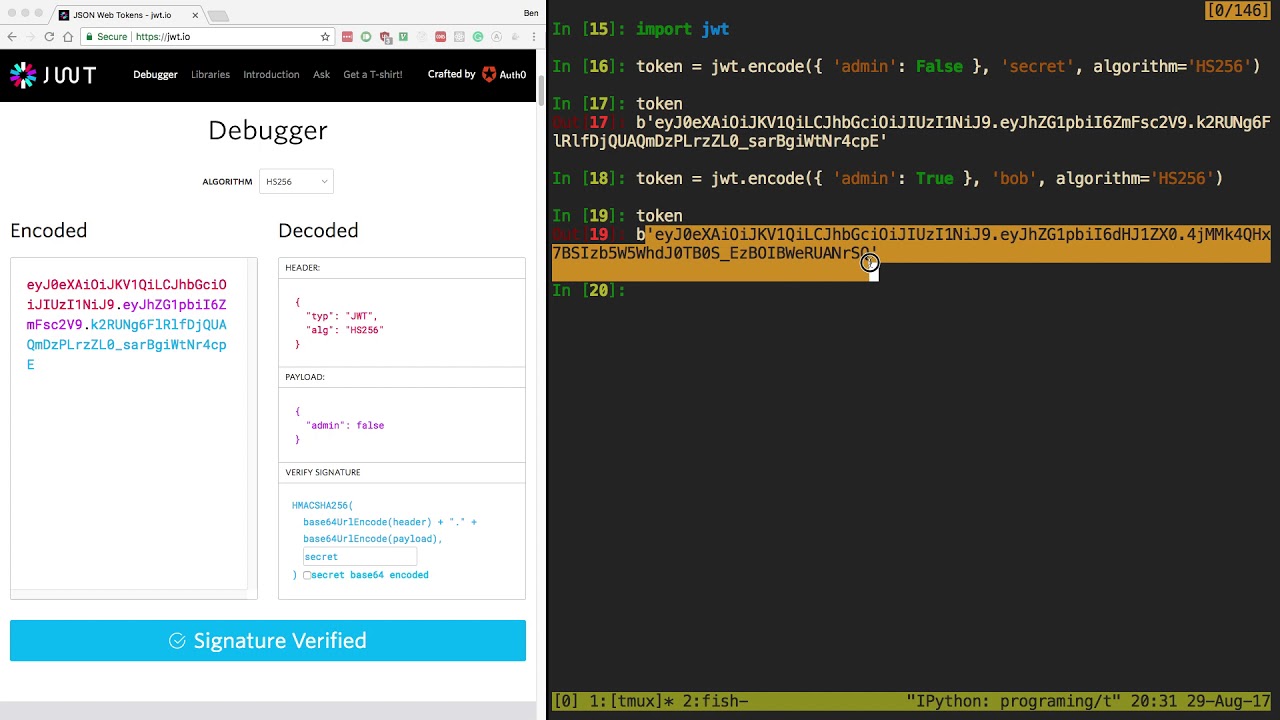
Task: Click the 'Decoded' section heading
Action: coord(318,230)
